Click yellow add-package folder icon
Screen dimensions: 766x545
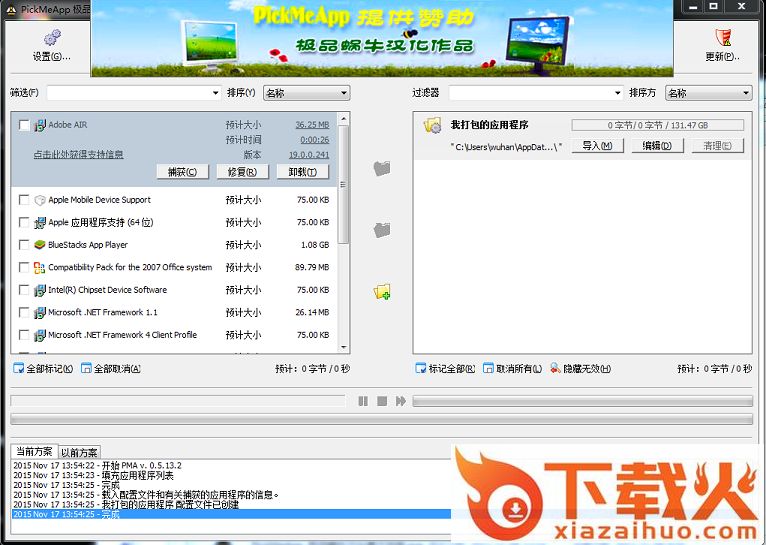pos(382,292)
